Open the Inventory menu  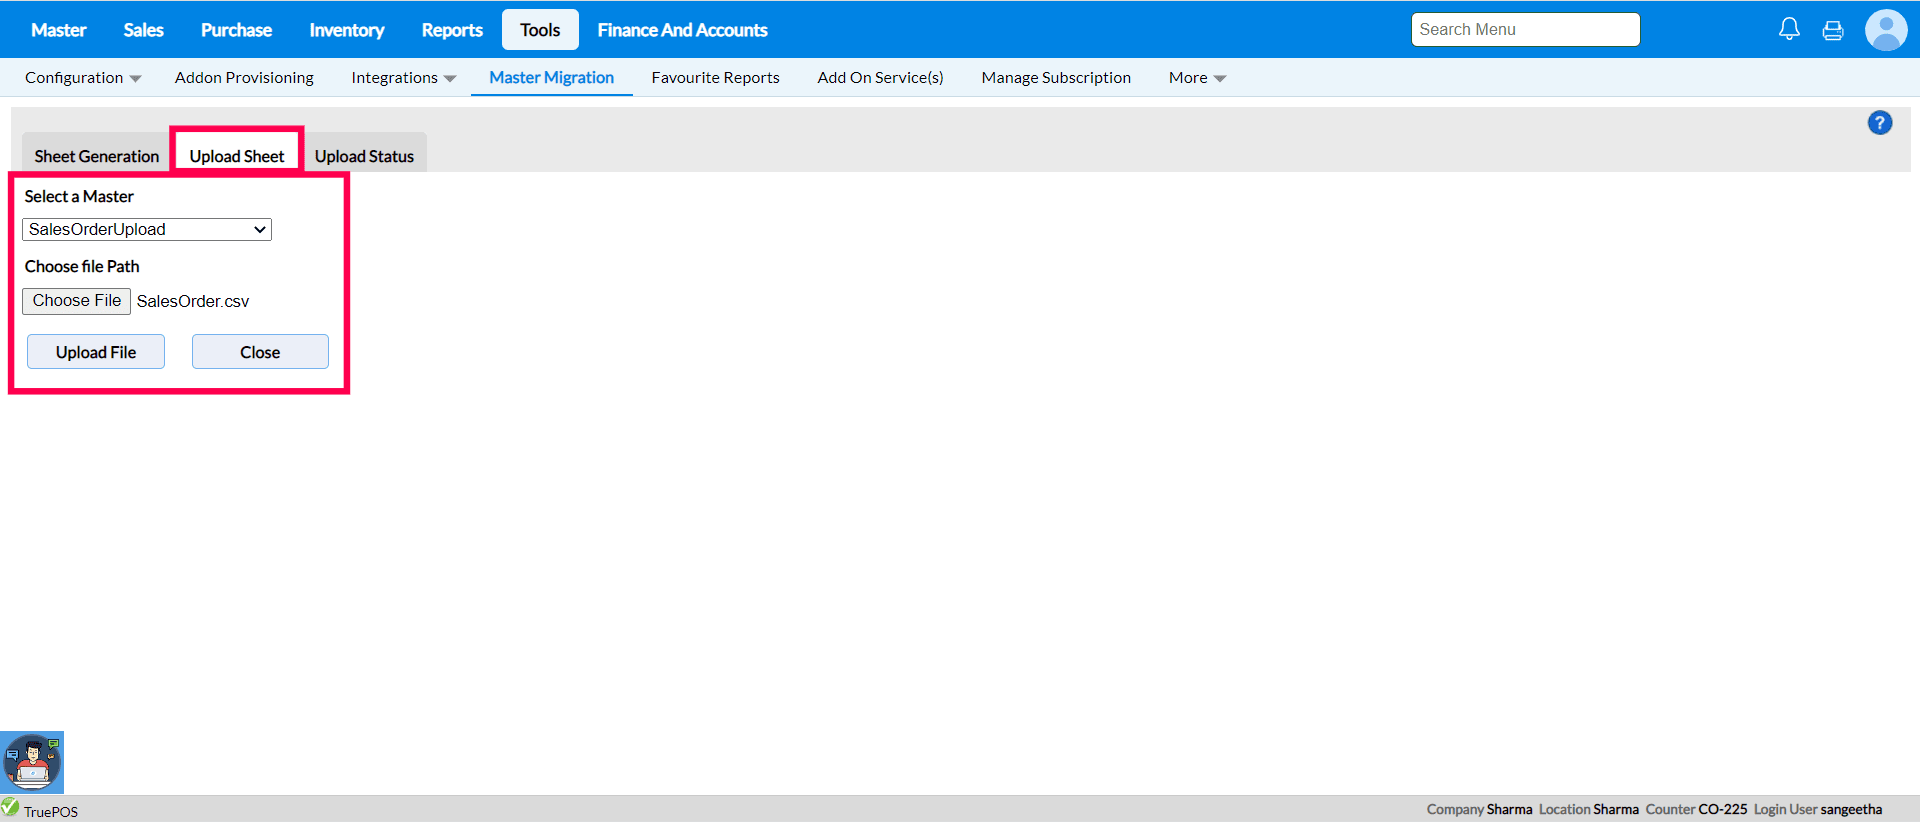point(347,30)
